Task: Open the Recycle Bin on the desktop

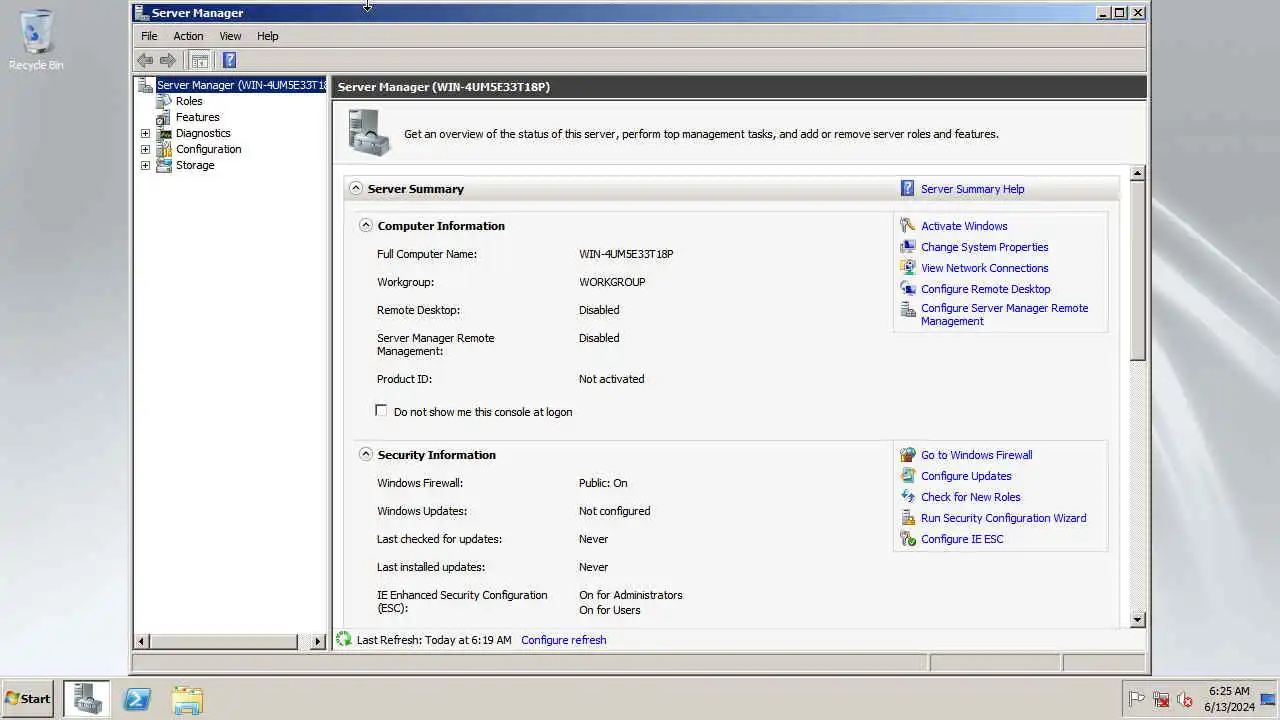Action: pyautogui.click(x=36, y=41)
